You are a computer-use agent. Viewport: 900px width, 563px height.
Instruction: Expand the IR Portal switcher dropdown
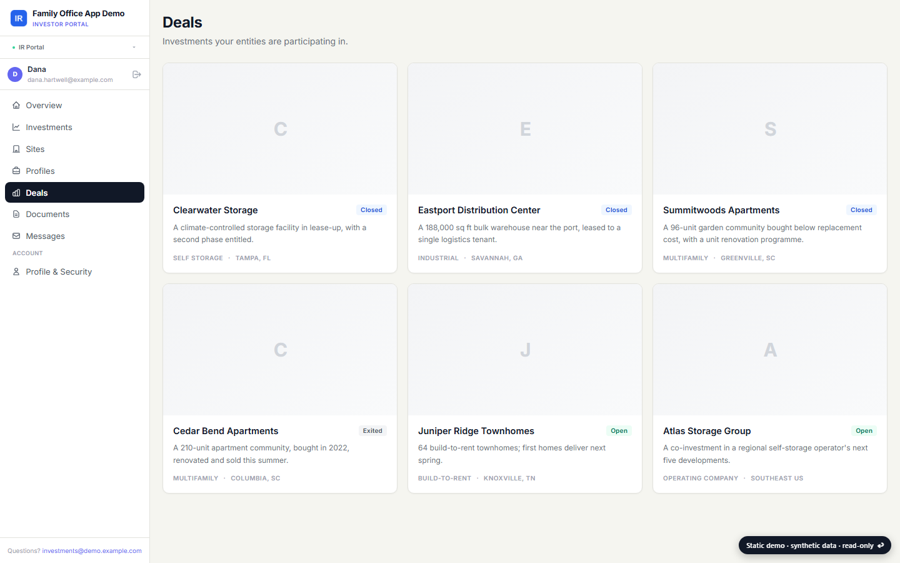pos(75,47)
